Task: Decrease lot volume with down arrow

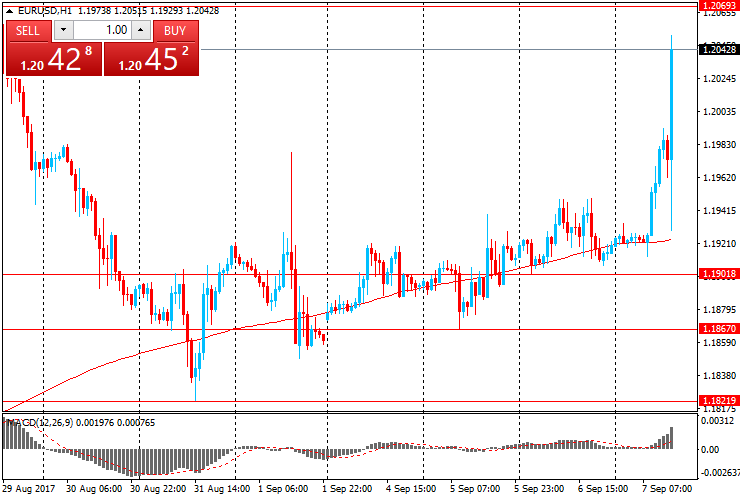Action: [x=64, y=31]
